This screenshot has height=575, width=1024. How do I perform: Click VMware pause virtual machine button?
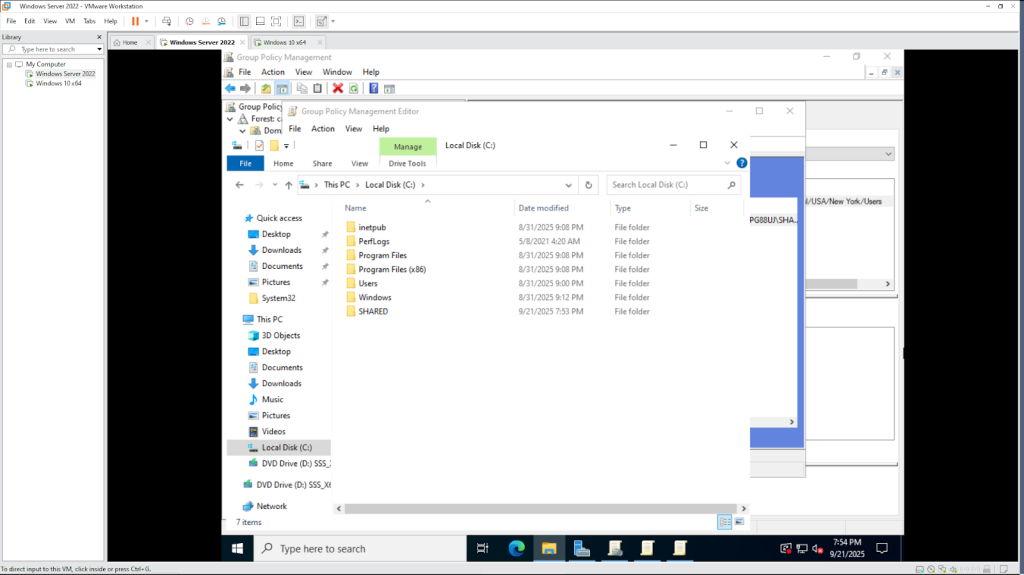[135, 21]
